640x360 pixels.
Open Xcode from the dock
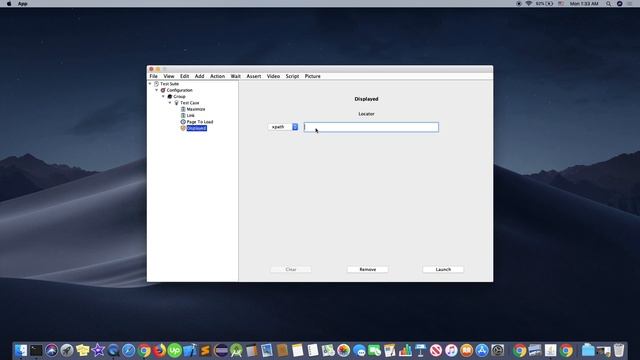(190, 350)
